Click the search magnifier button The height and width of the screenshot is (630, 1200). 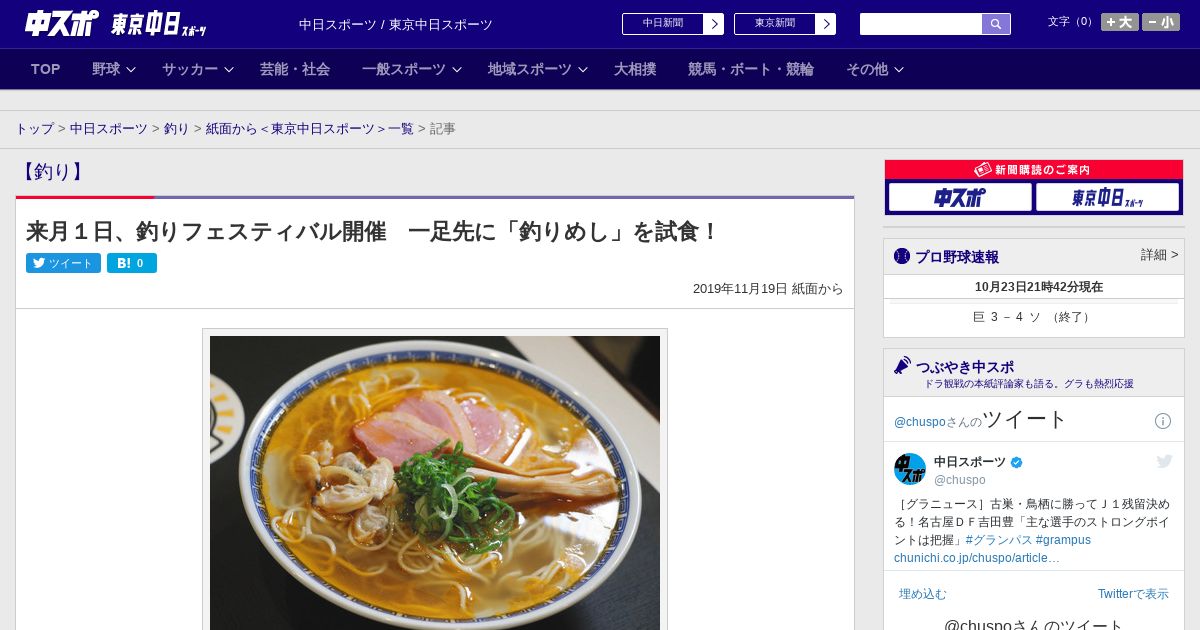pos(996,24)
